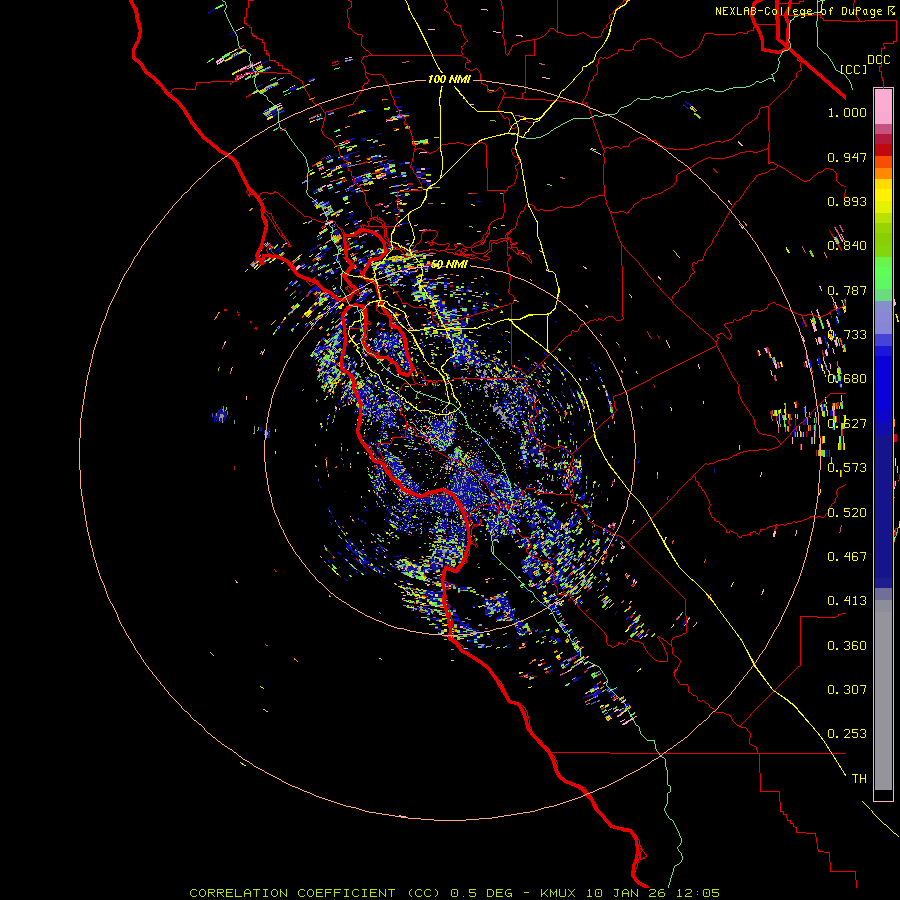The image size is (900, 900).
Task: Click the [CC] units label
Action: pos(854,69)
